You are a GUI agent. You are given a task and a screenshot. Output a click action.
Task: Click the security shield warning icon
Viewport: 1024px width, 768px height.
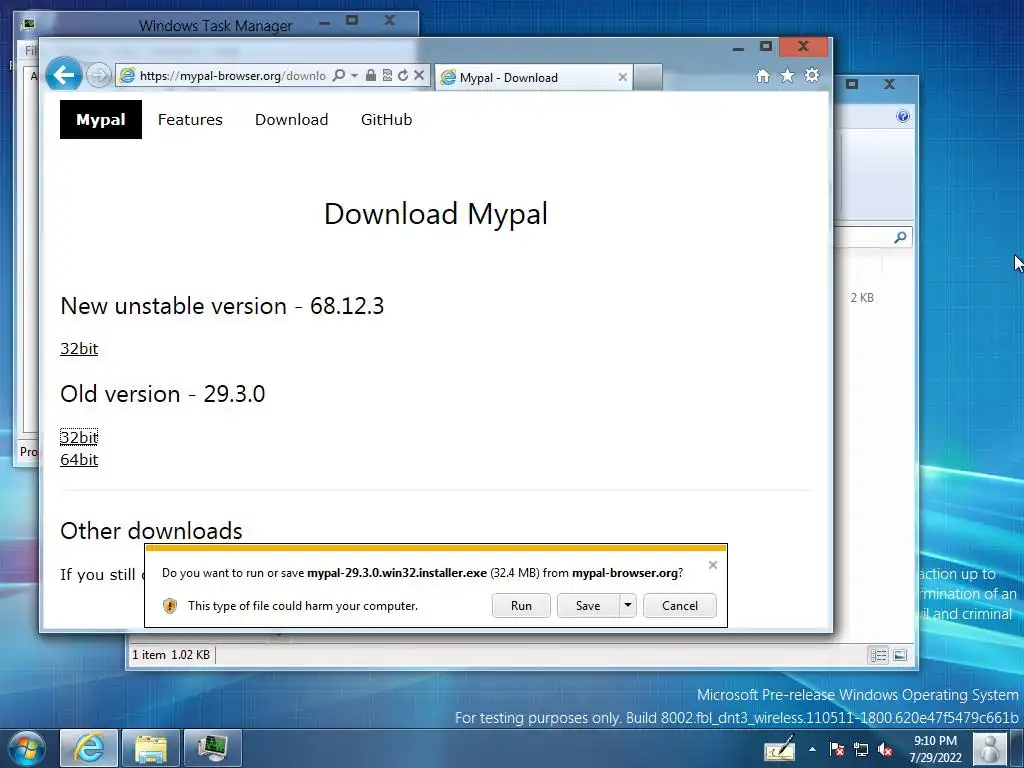(170, 606)
